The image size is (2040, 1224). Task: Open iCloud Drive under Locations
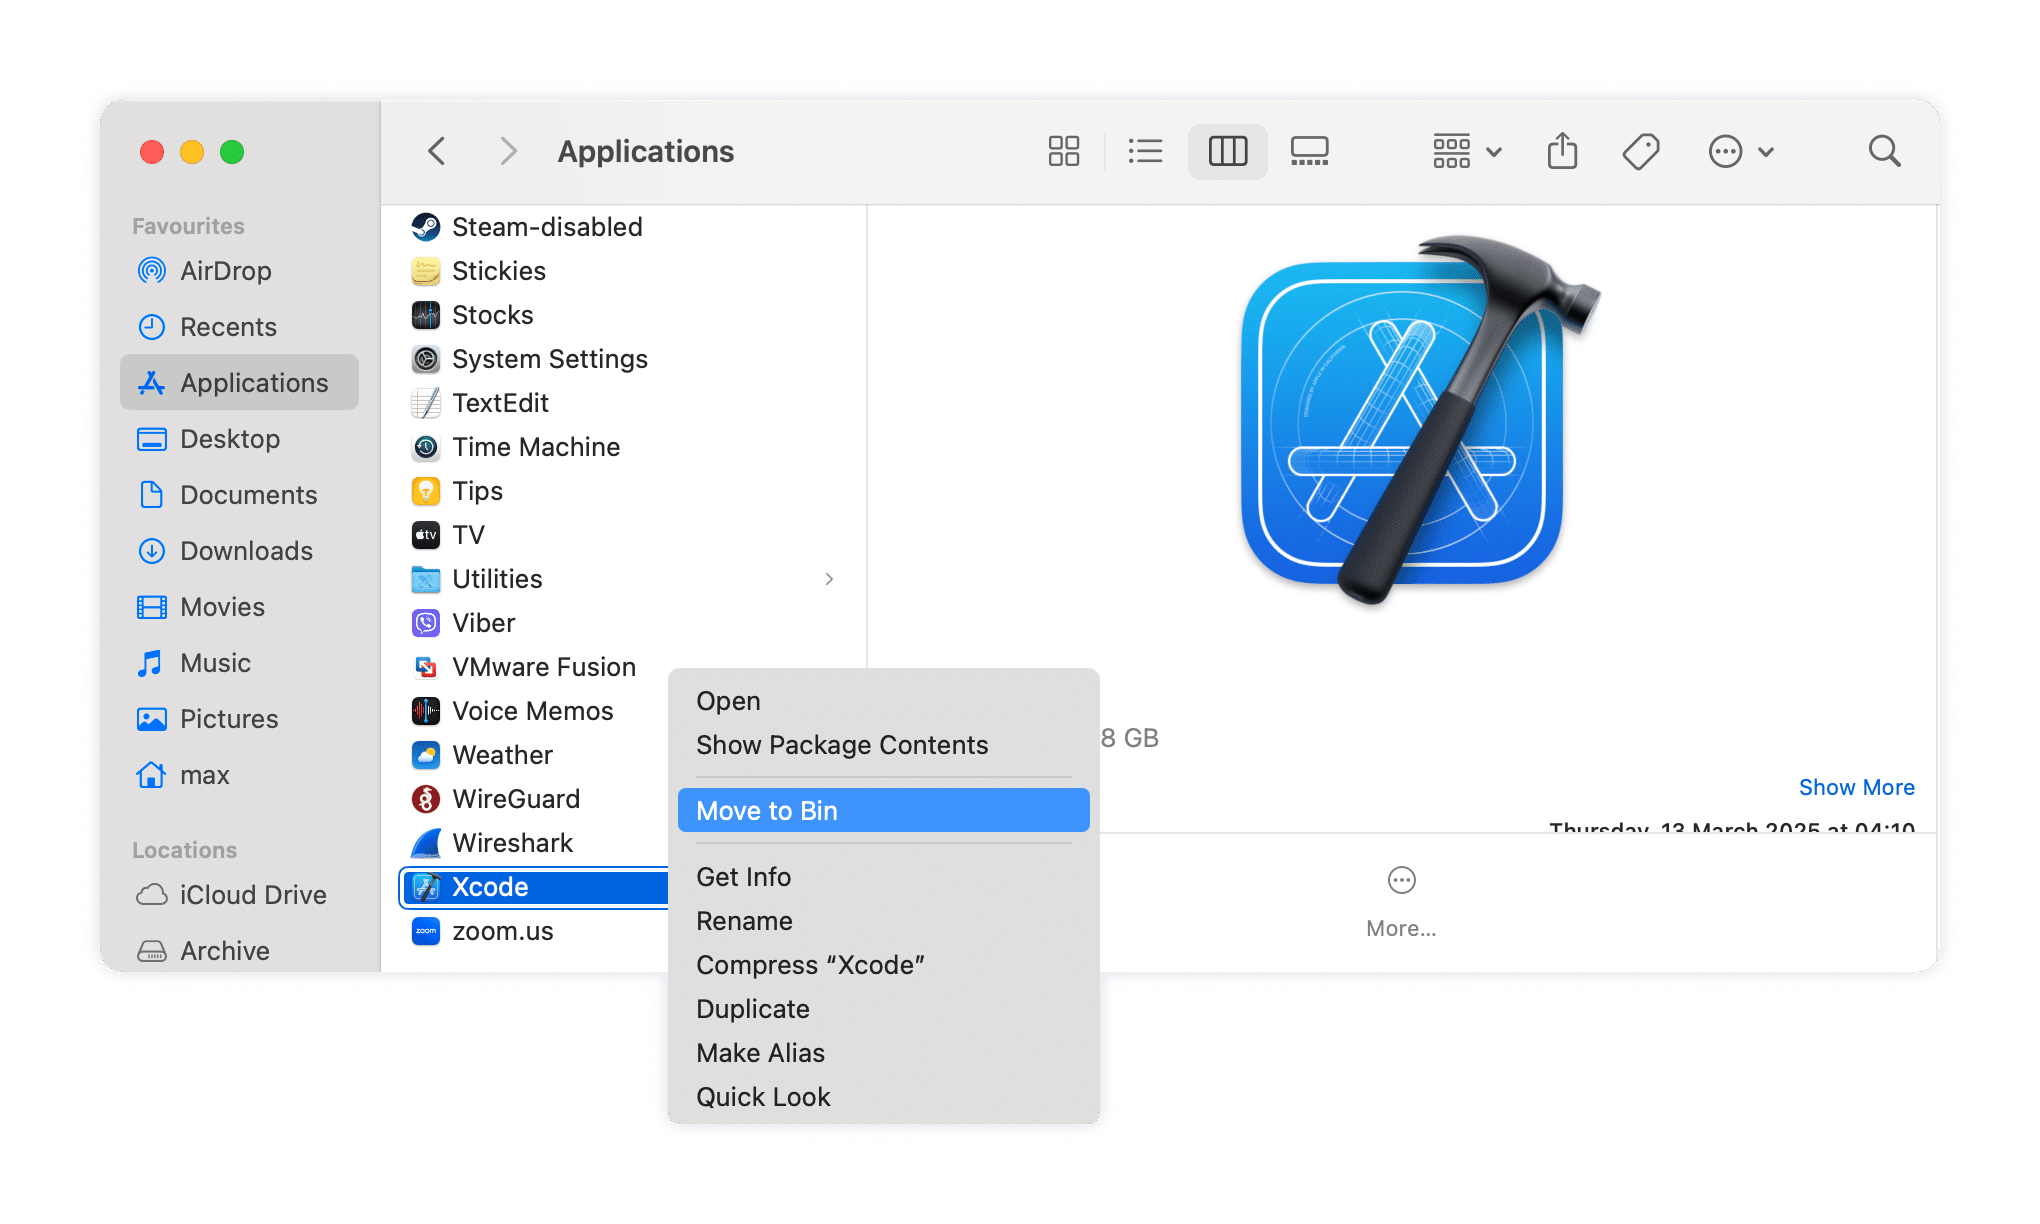[253, 894]
